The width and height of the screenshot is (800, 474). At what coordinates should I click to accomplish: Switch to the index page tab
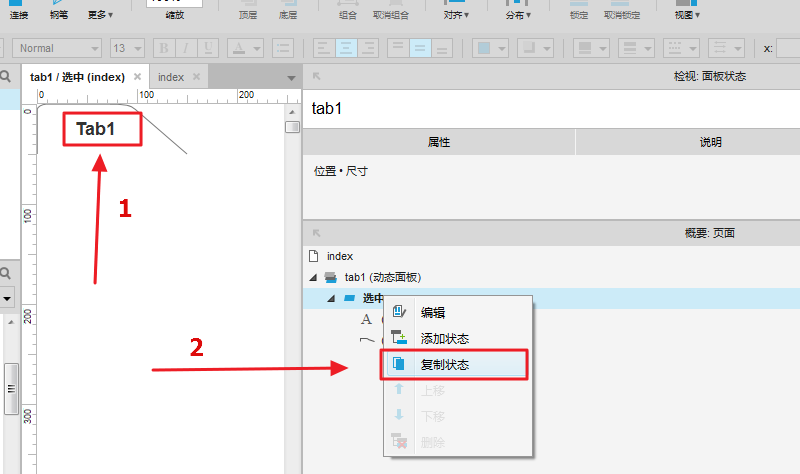171,77
